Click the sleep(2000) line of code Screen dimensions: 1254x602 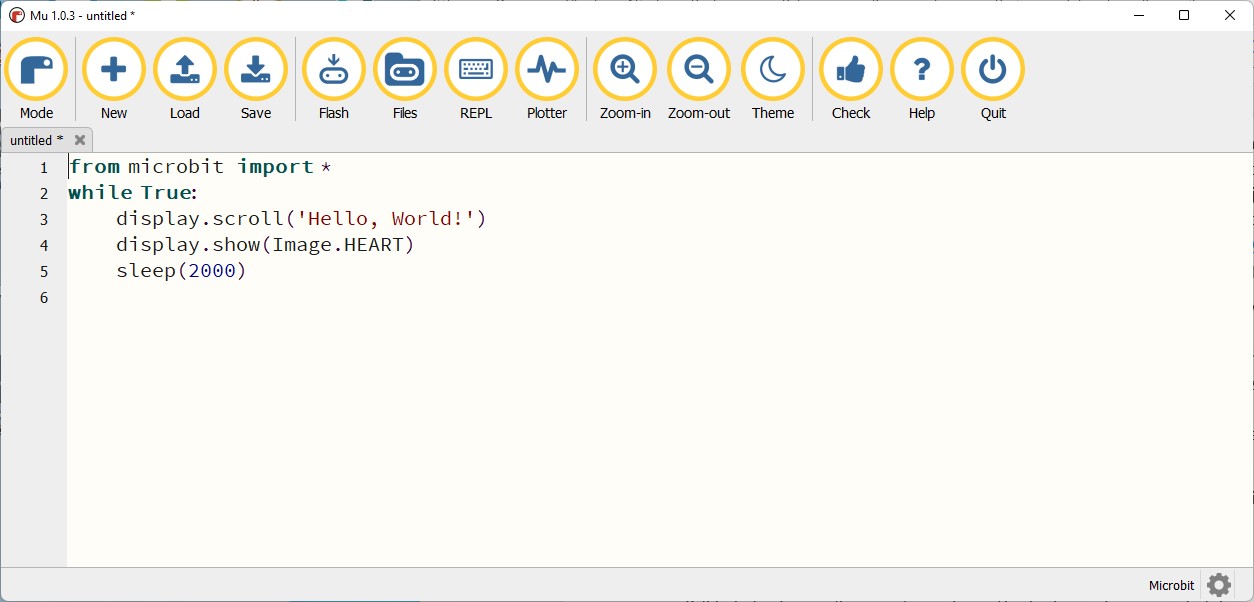point(181,271)
